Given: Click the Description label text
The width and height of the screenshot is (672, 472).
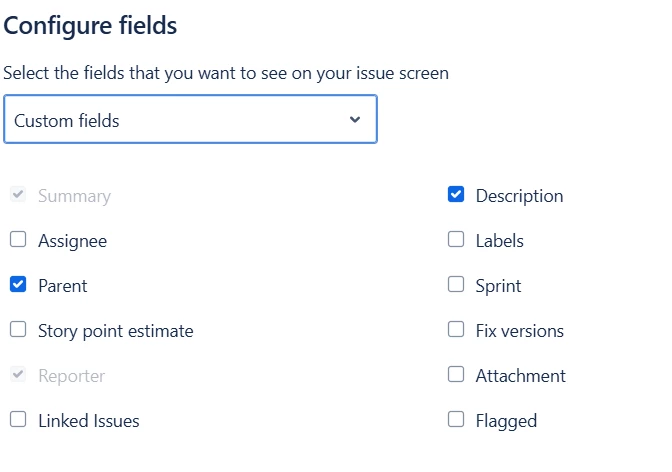Looking at the screenshot, I should pyautogui.click(x=519, y=196).
